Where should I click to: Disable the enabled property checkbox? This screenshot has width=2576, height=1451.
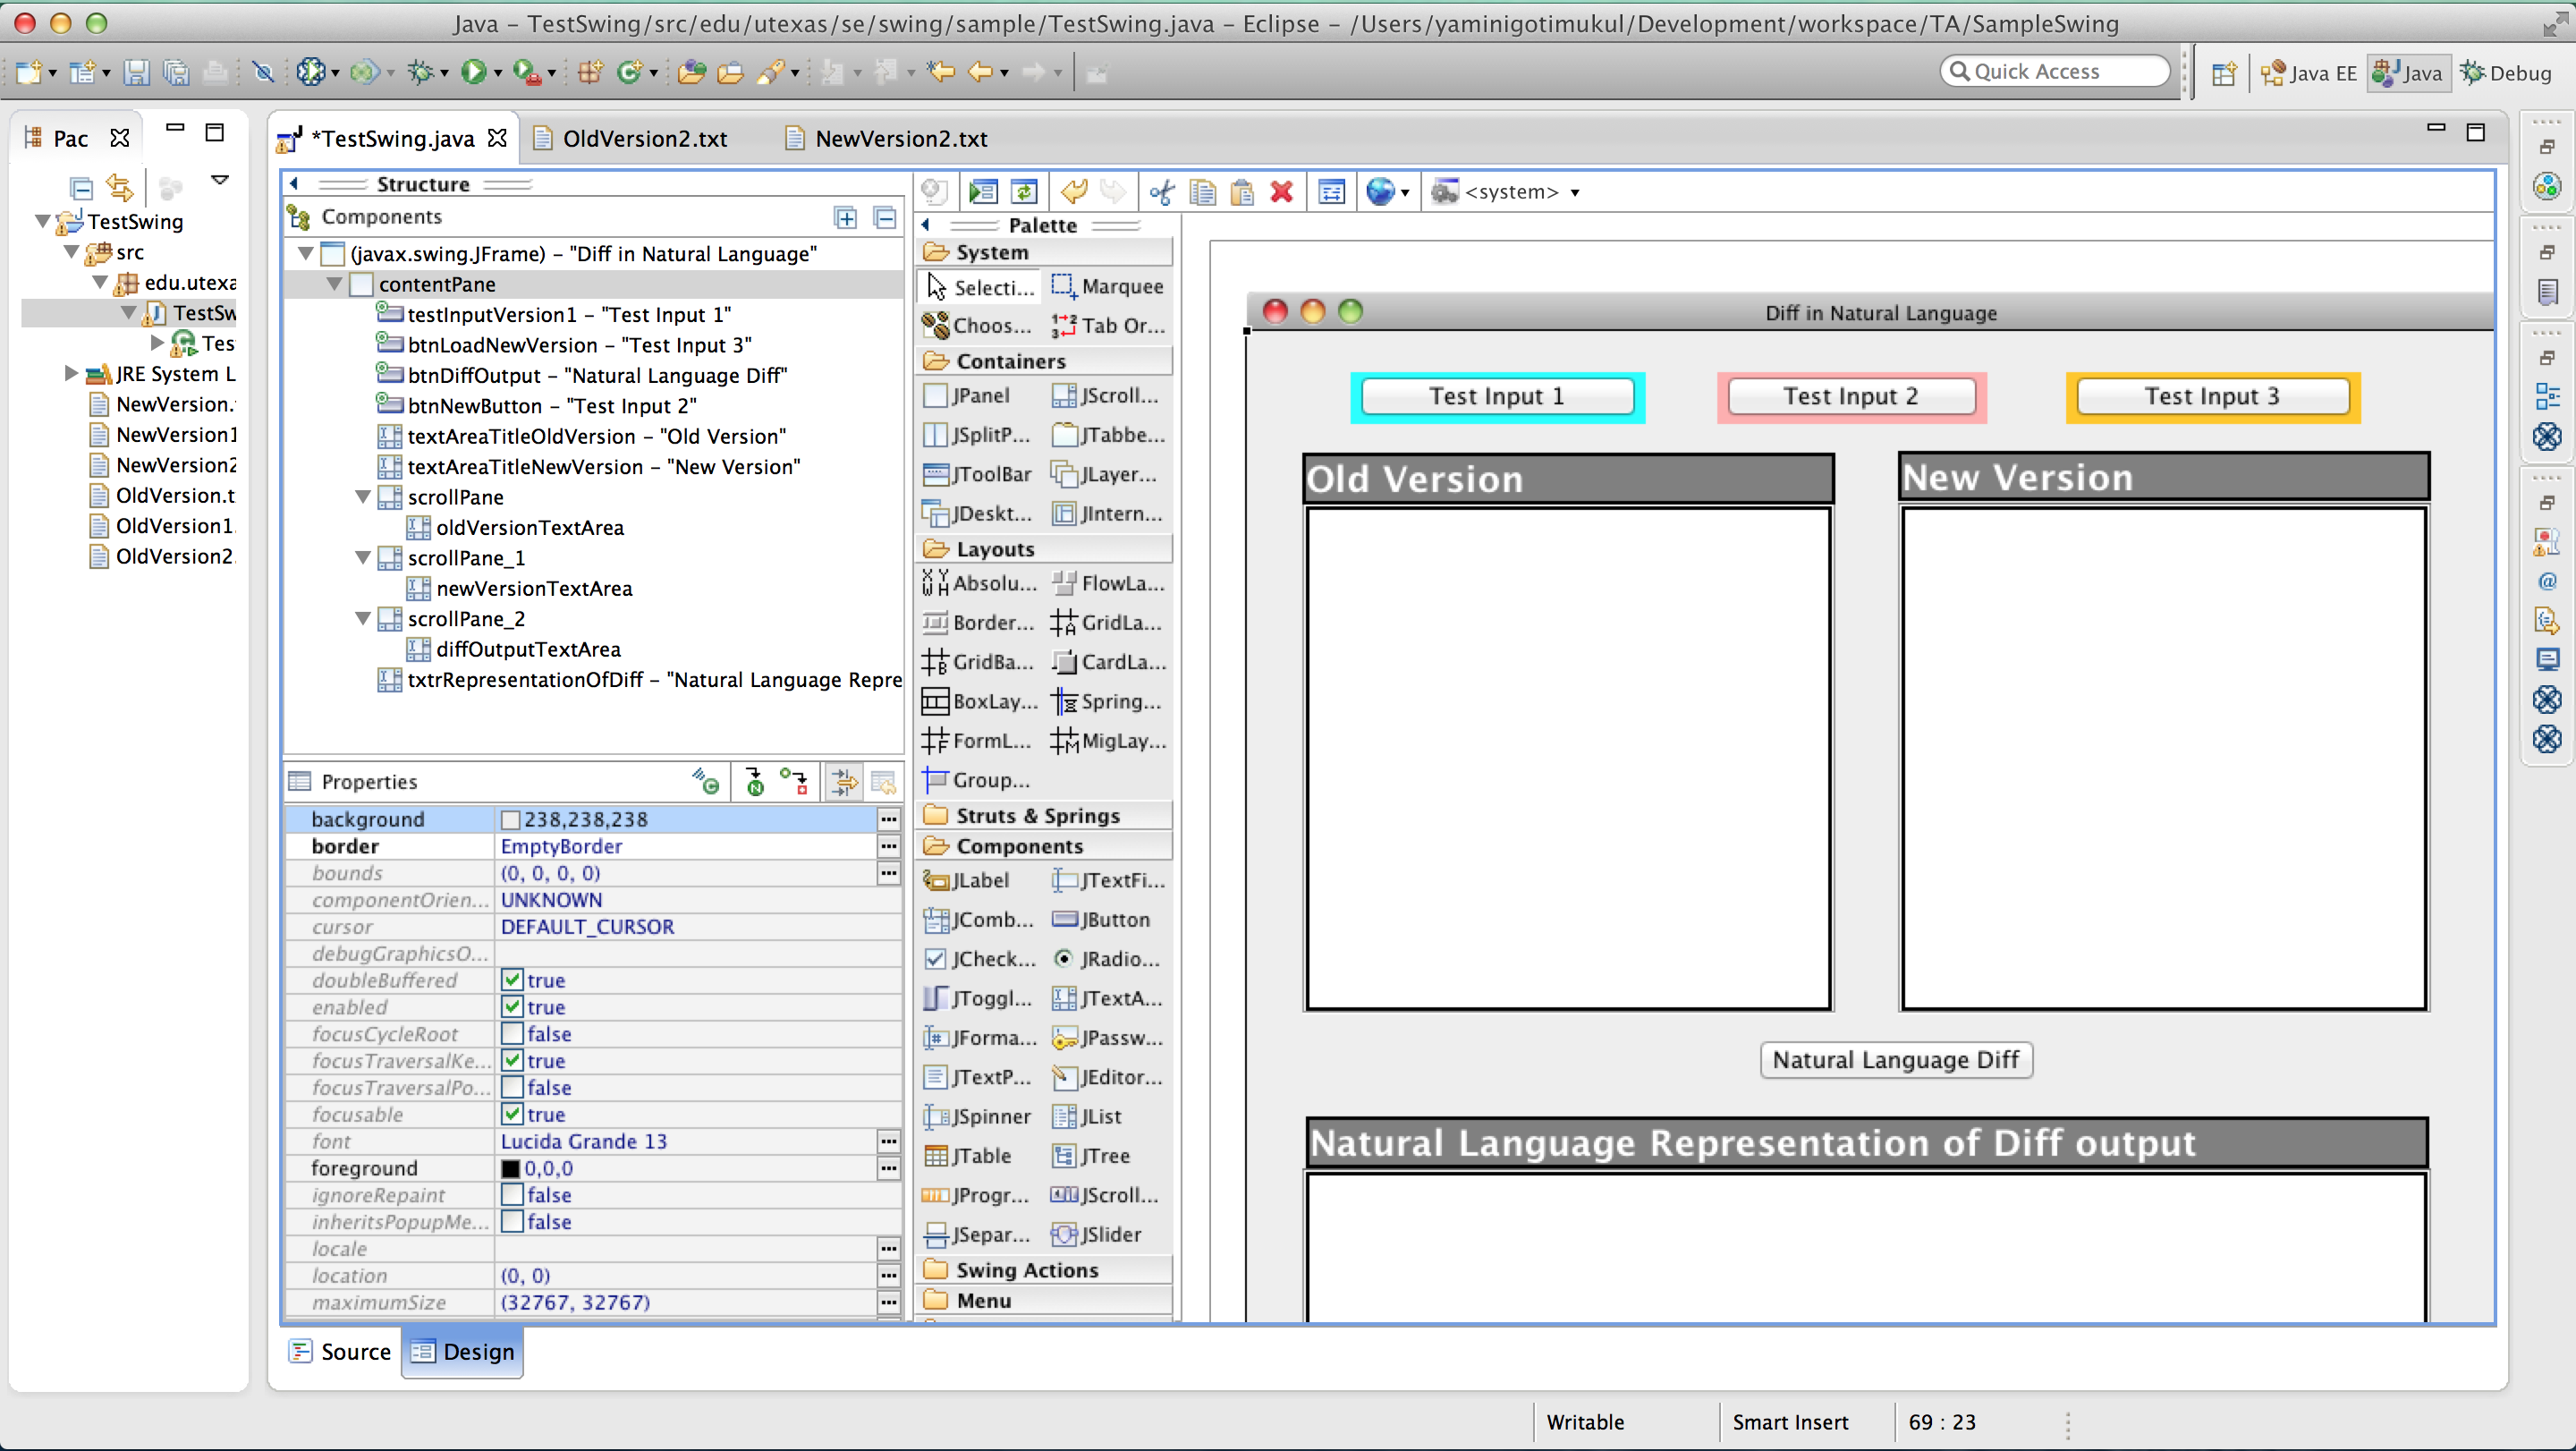[x=512, y=1007]
